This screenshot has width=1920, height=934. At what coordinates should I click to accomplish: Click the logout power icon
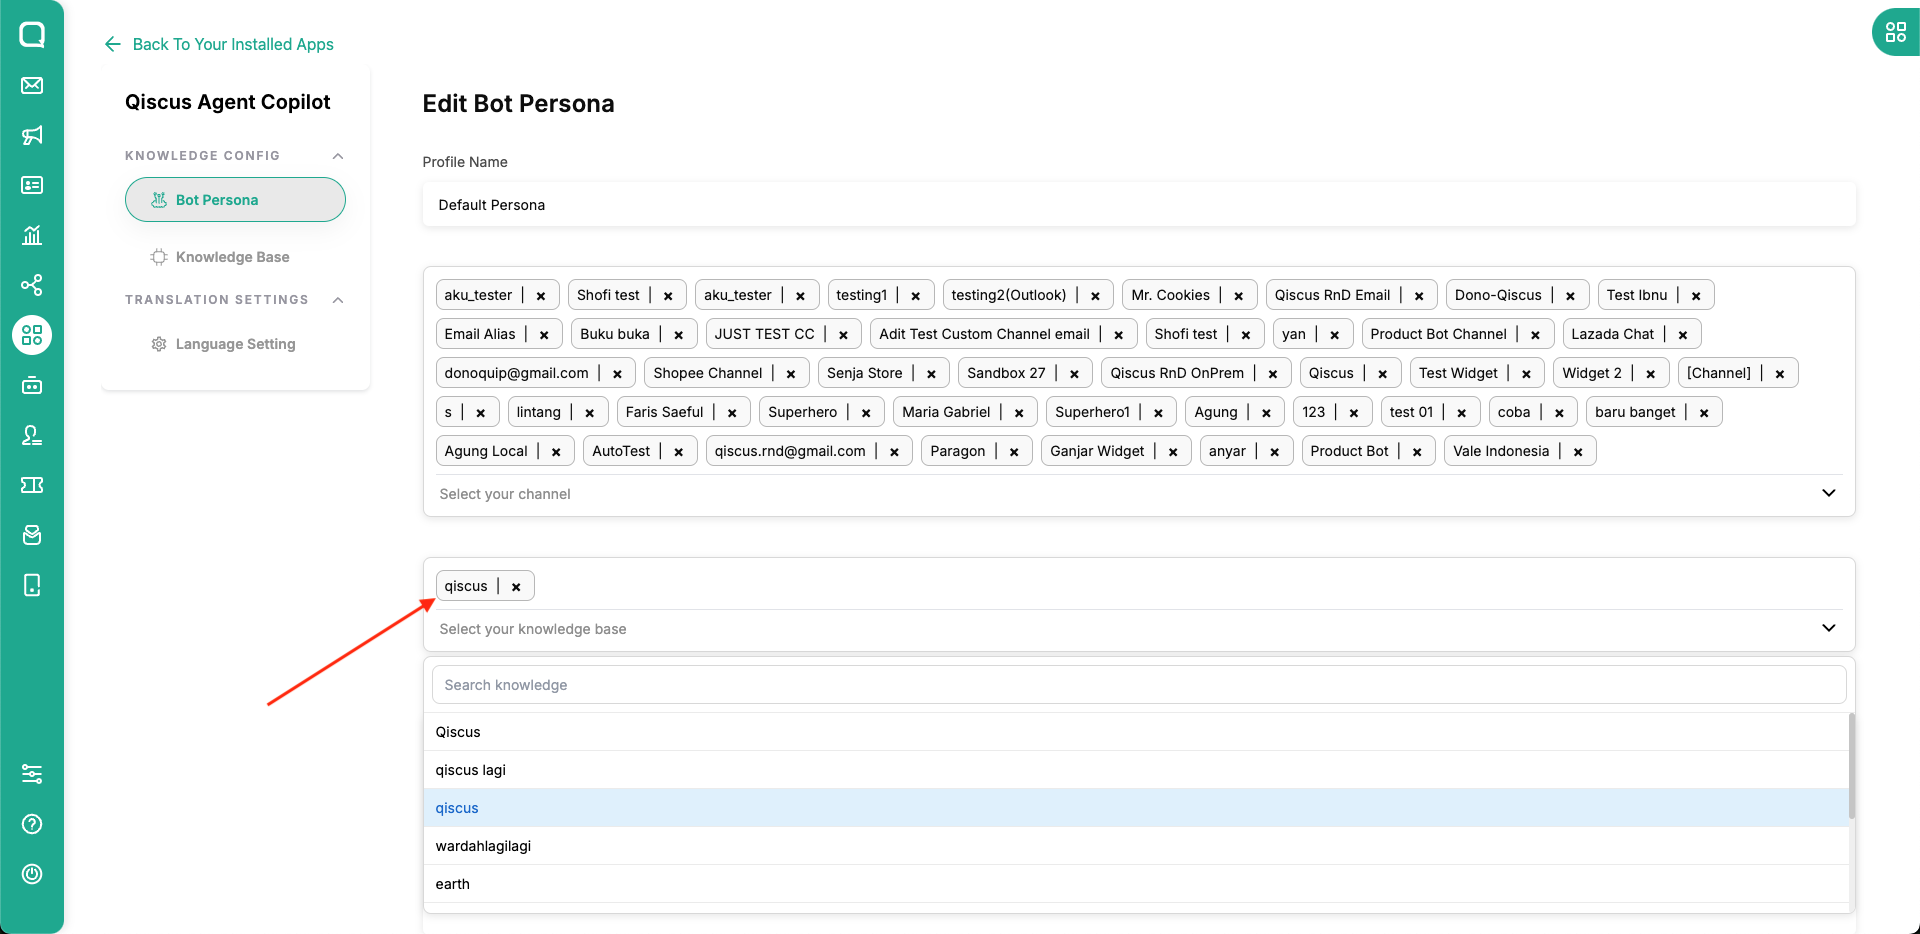pyautogui.click(x=32, y=874)
